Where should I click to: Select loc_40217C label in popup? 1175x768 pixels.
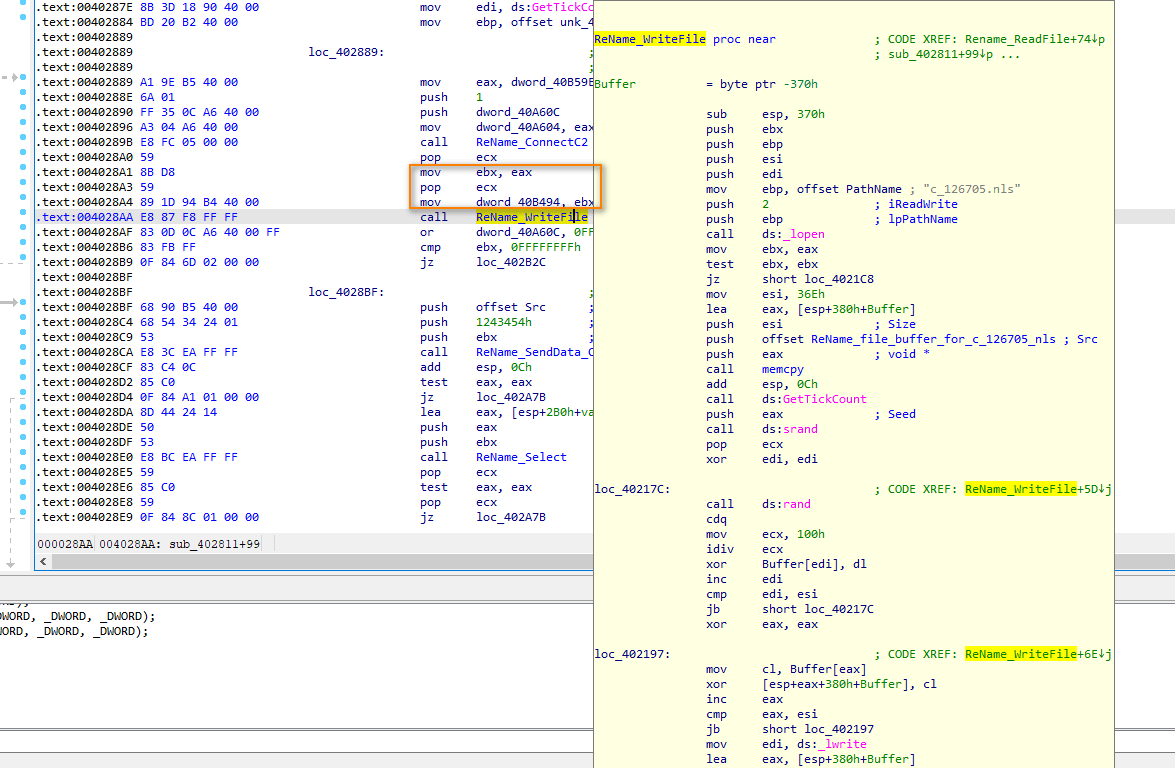(632, 489)
